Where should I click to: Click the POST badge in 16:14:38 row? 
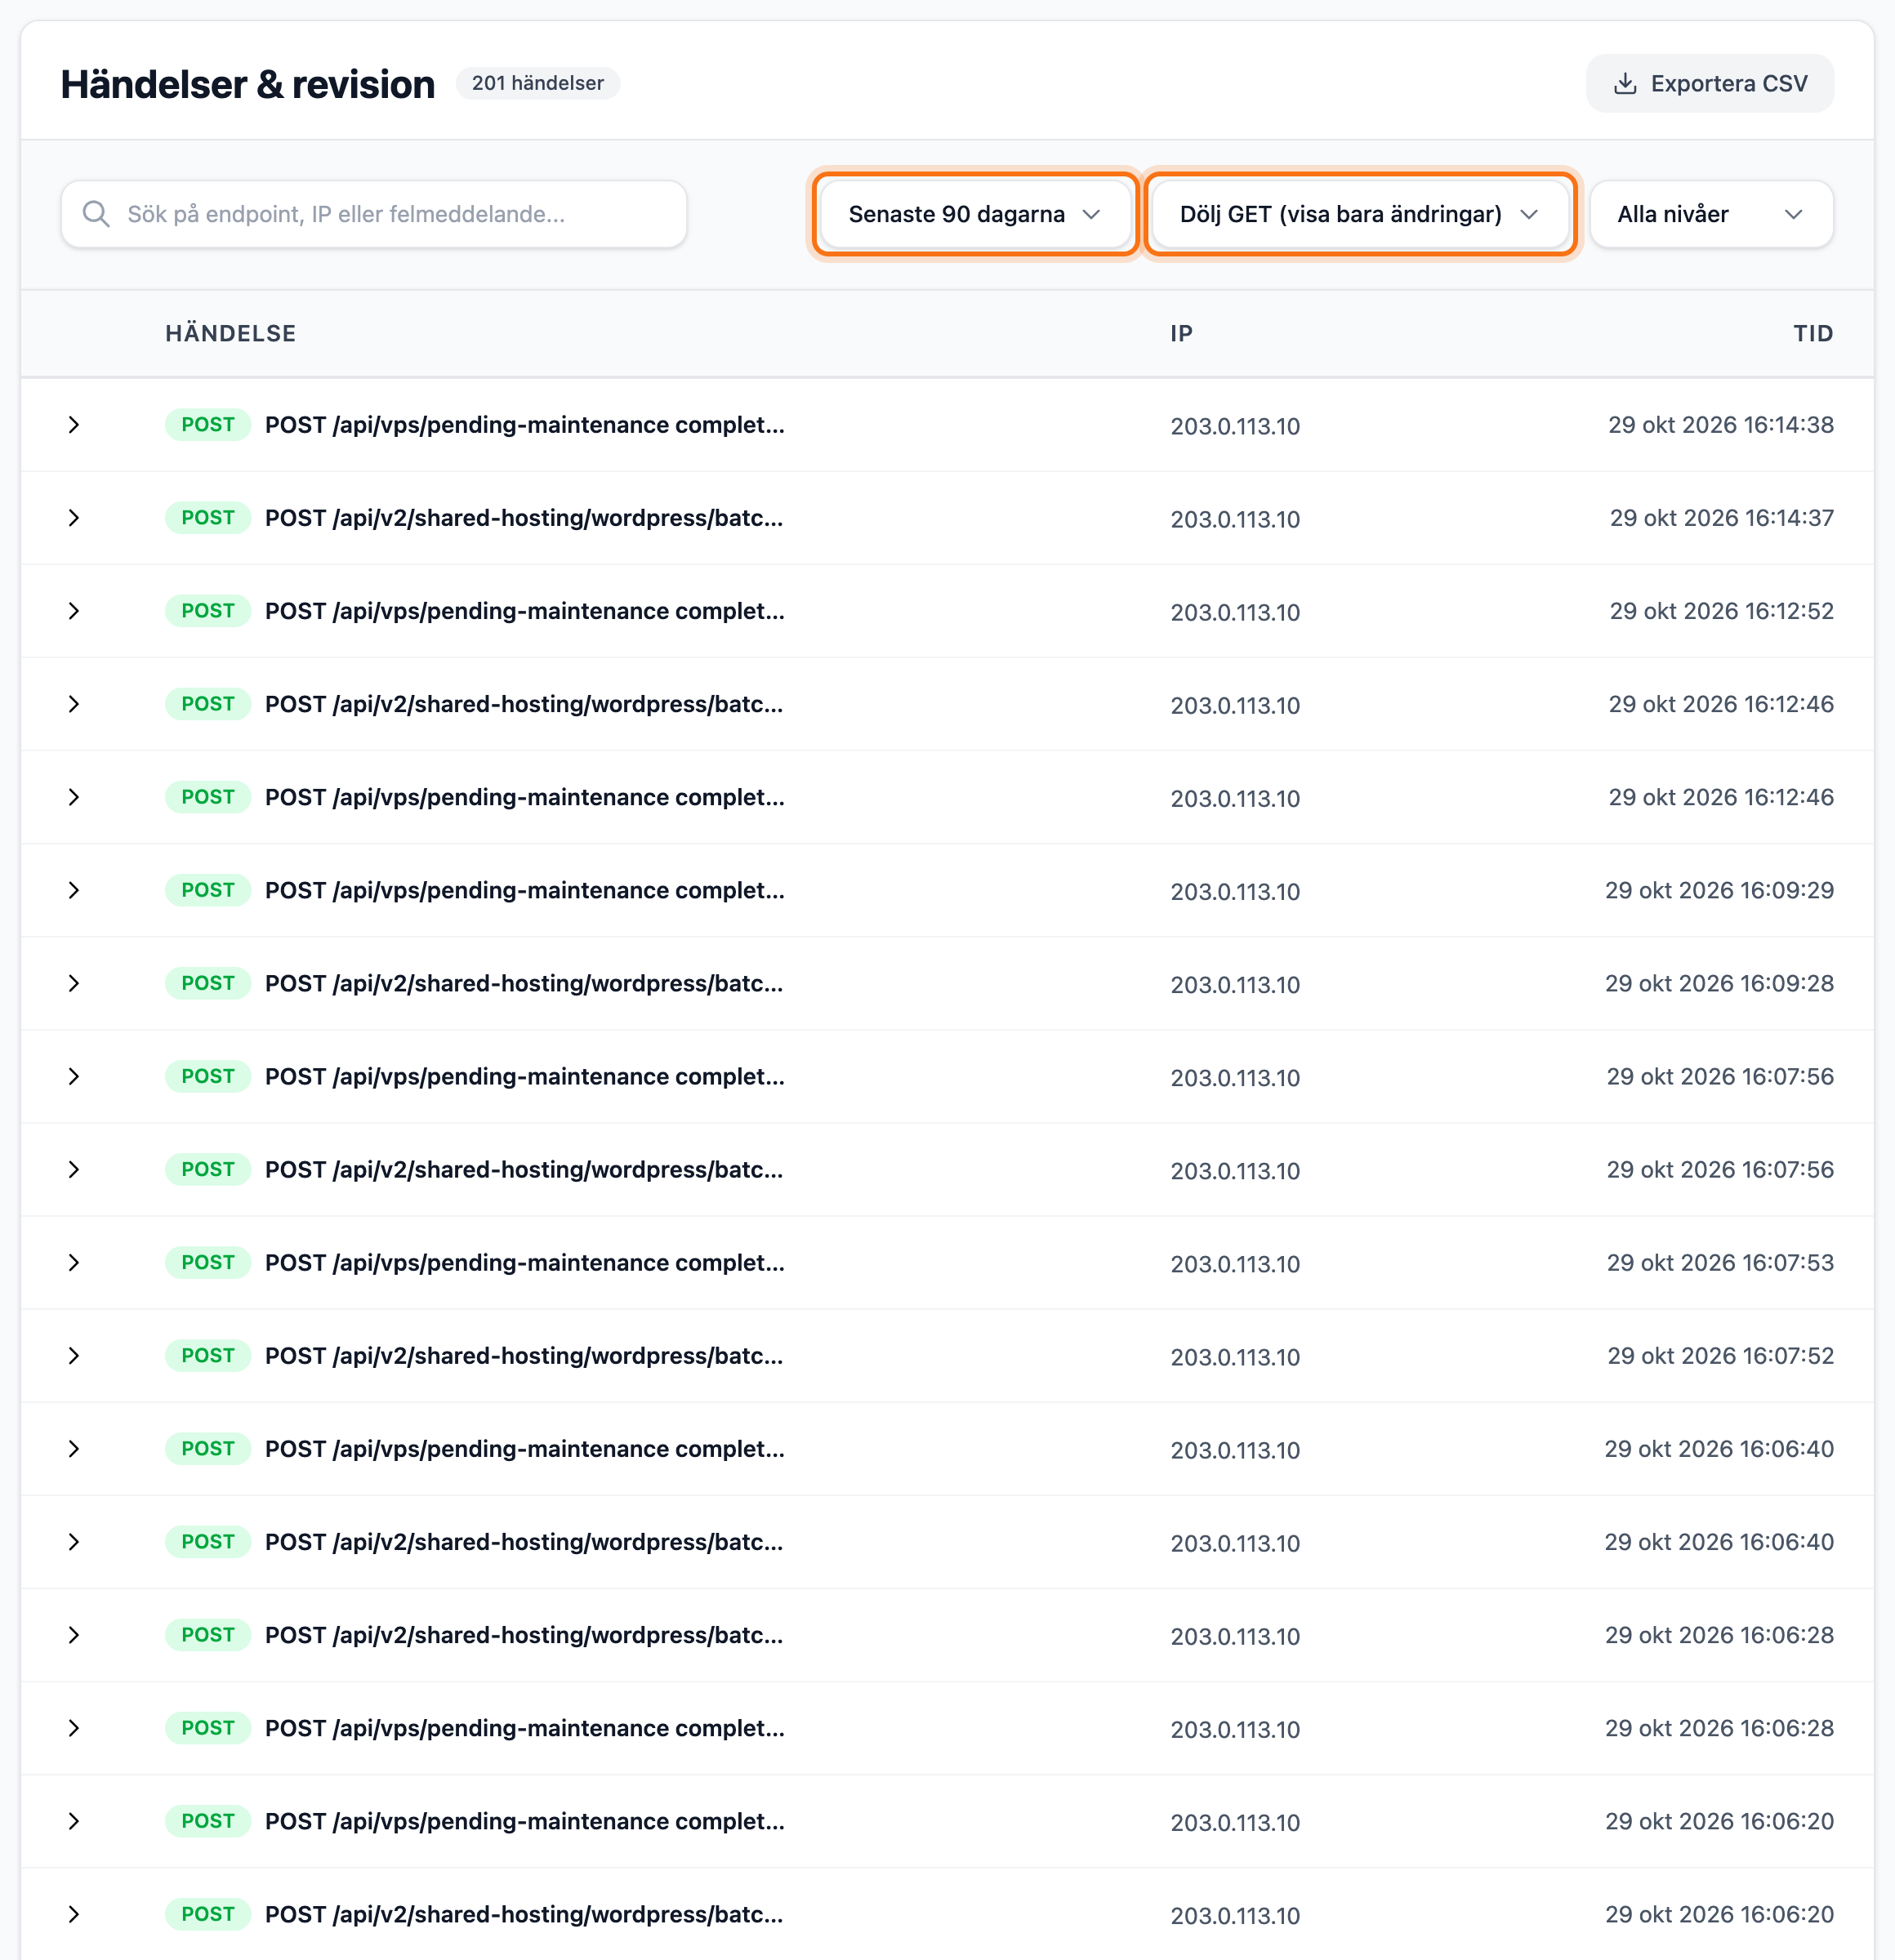[x=208, y=425]
